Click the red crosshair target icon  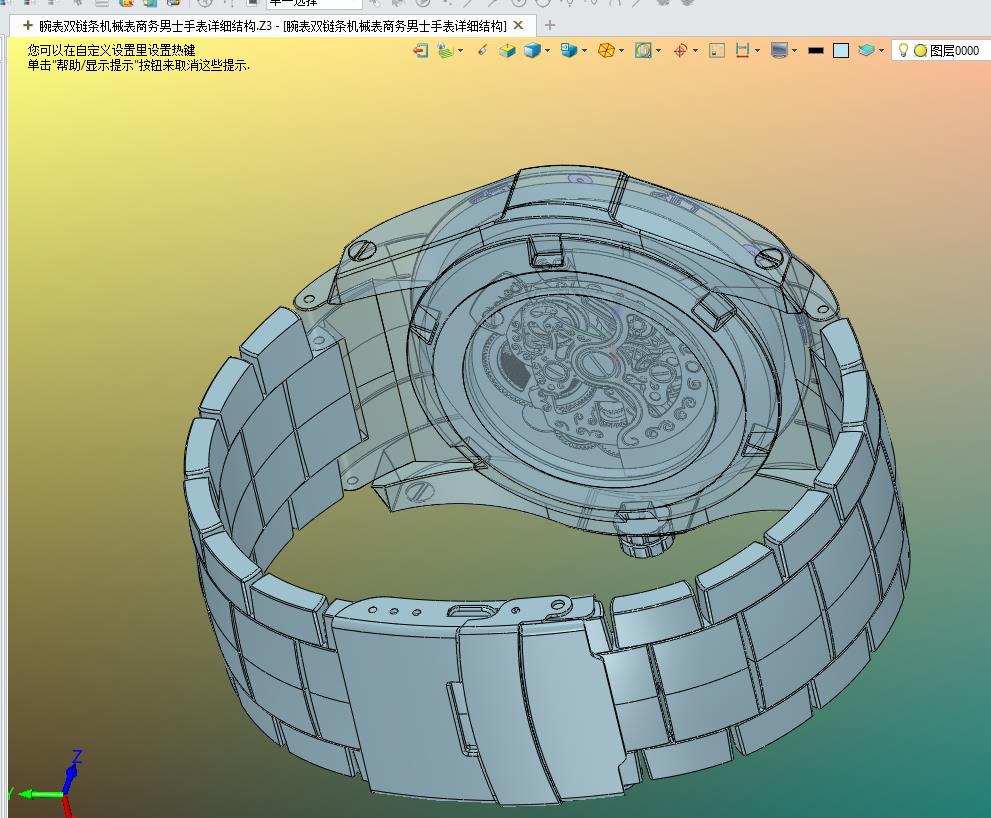pyautogui.click(x=680, y=51)
